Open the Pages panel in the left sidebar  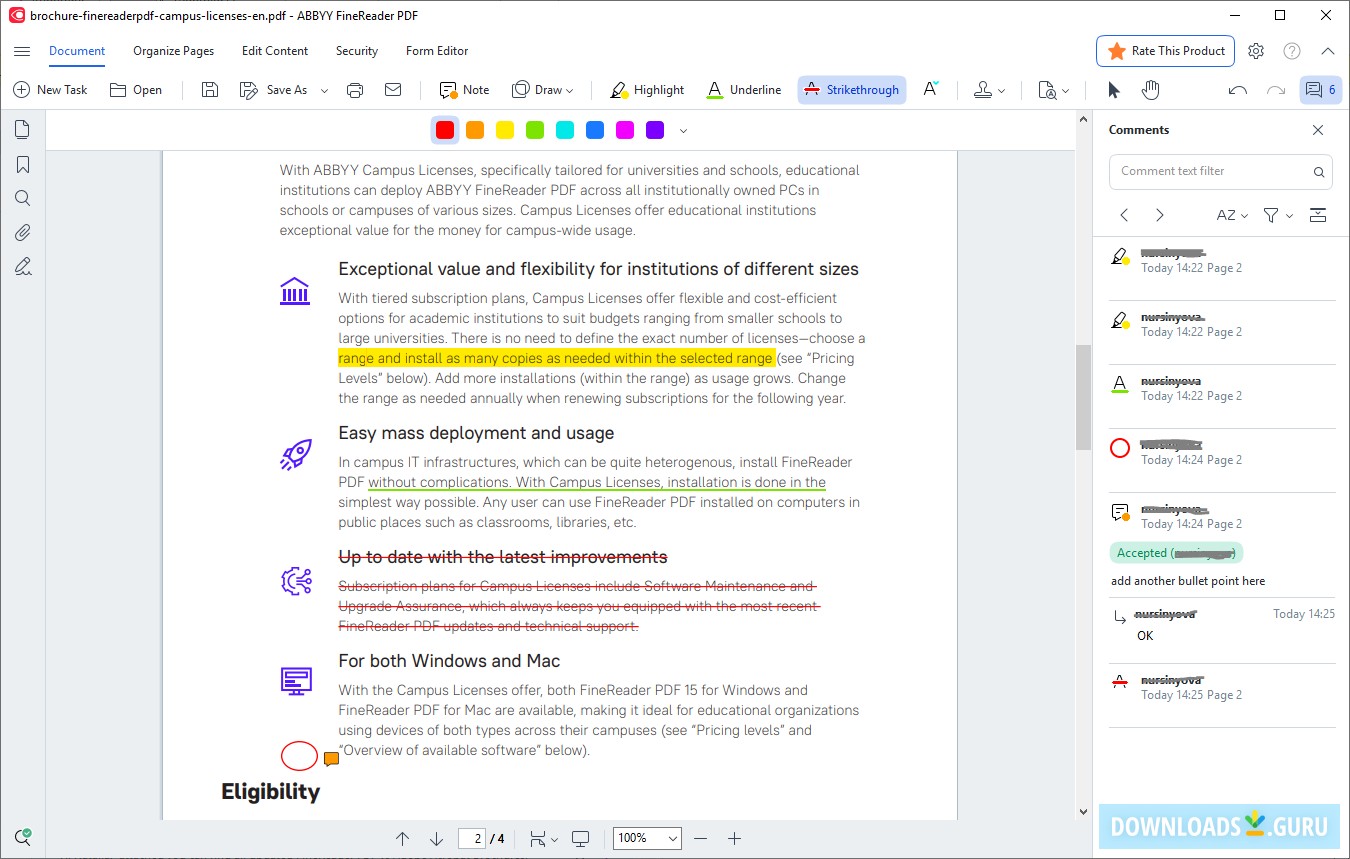click(22, 129)
